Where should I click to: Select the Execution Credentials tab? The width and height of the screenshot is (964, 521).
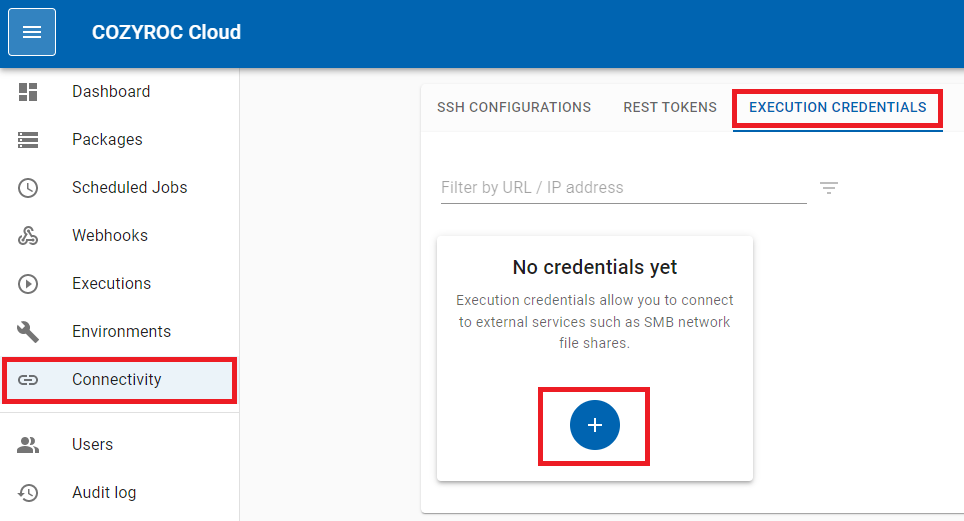click(x=837, y=107)
